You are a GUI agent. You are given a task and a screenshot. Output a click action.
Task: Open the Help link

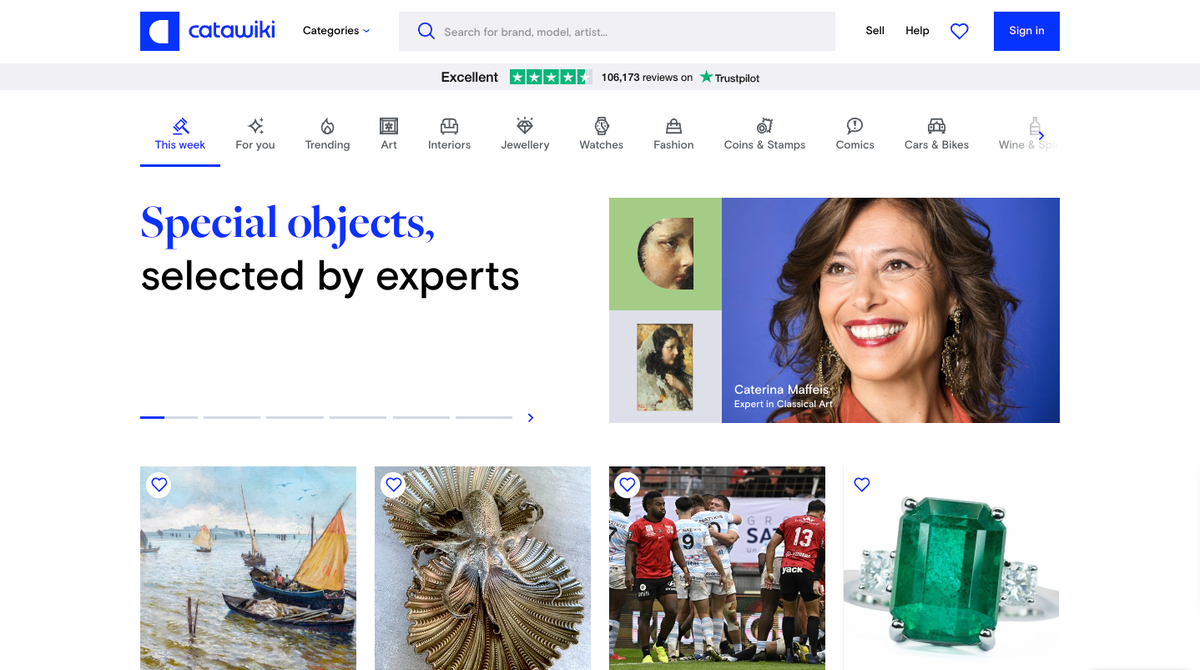[x=917, y=31]
